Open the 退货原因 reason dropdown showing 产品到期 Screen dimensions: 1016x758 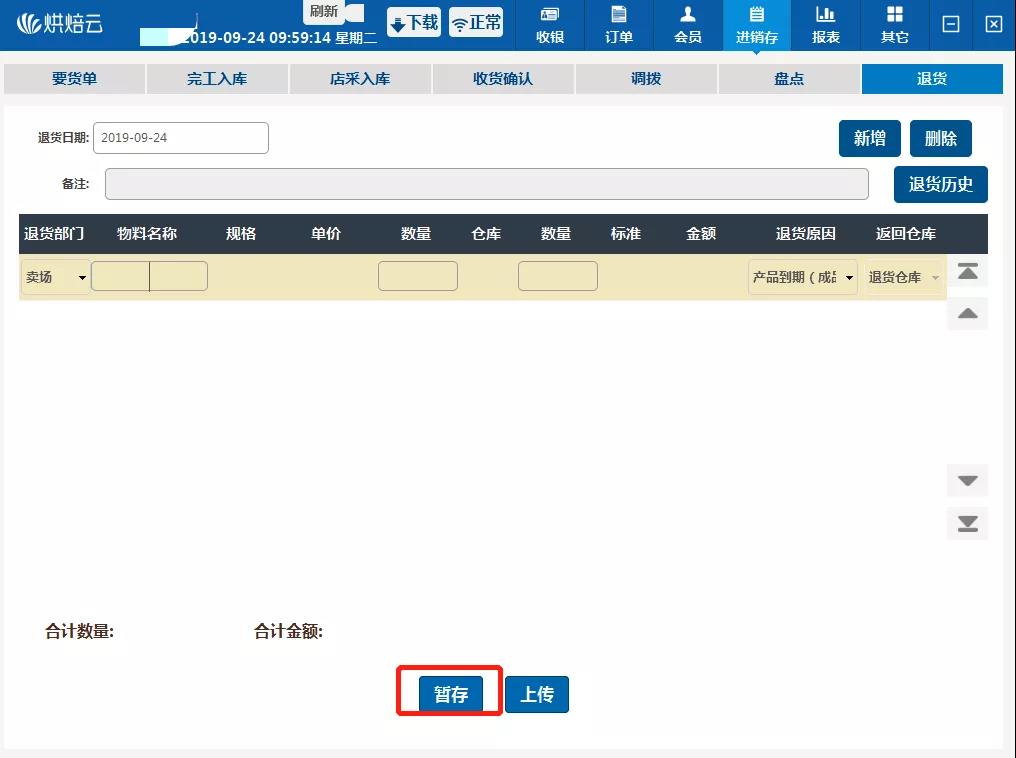click(x=801, y=275)
